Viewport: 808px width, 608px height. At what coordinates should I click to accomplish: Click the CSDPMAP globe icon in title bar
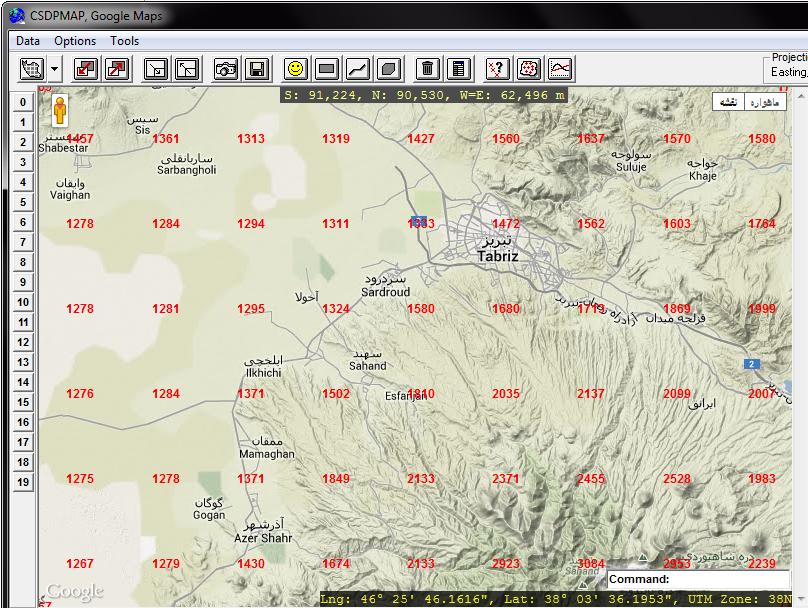17,15
